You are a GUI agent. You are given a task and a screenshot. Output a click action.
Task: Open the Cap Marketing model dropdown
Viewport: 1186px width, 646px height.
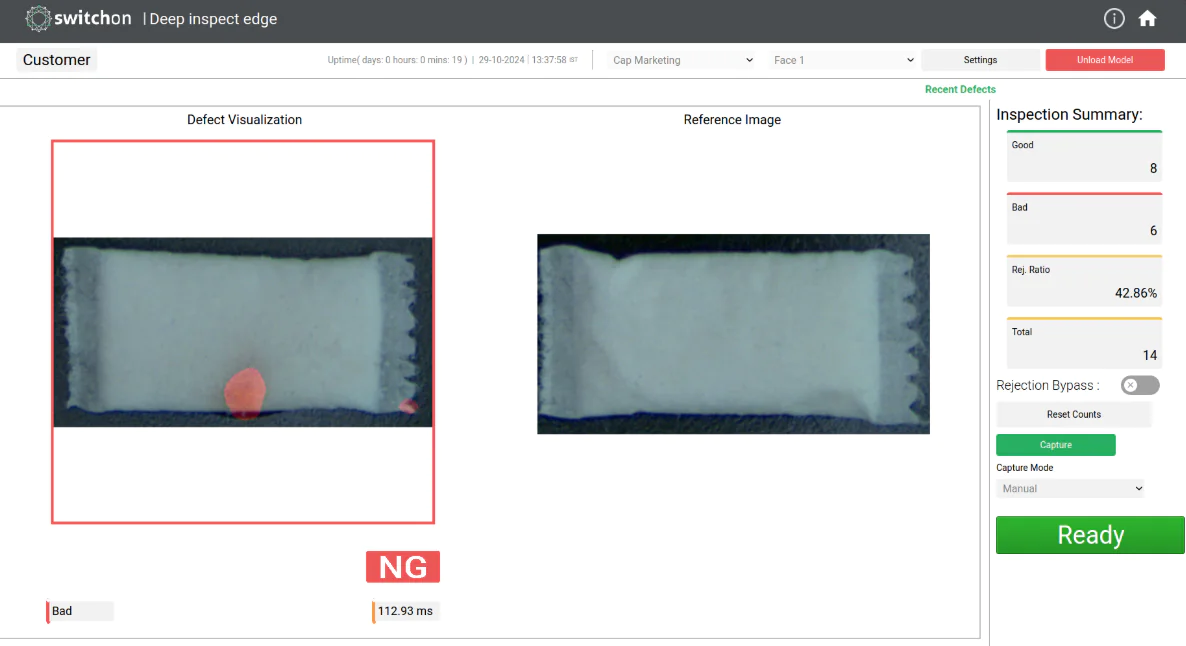click(x=680, y=60)
